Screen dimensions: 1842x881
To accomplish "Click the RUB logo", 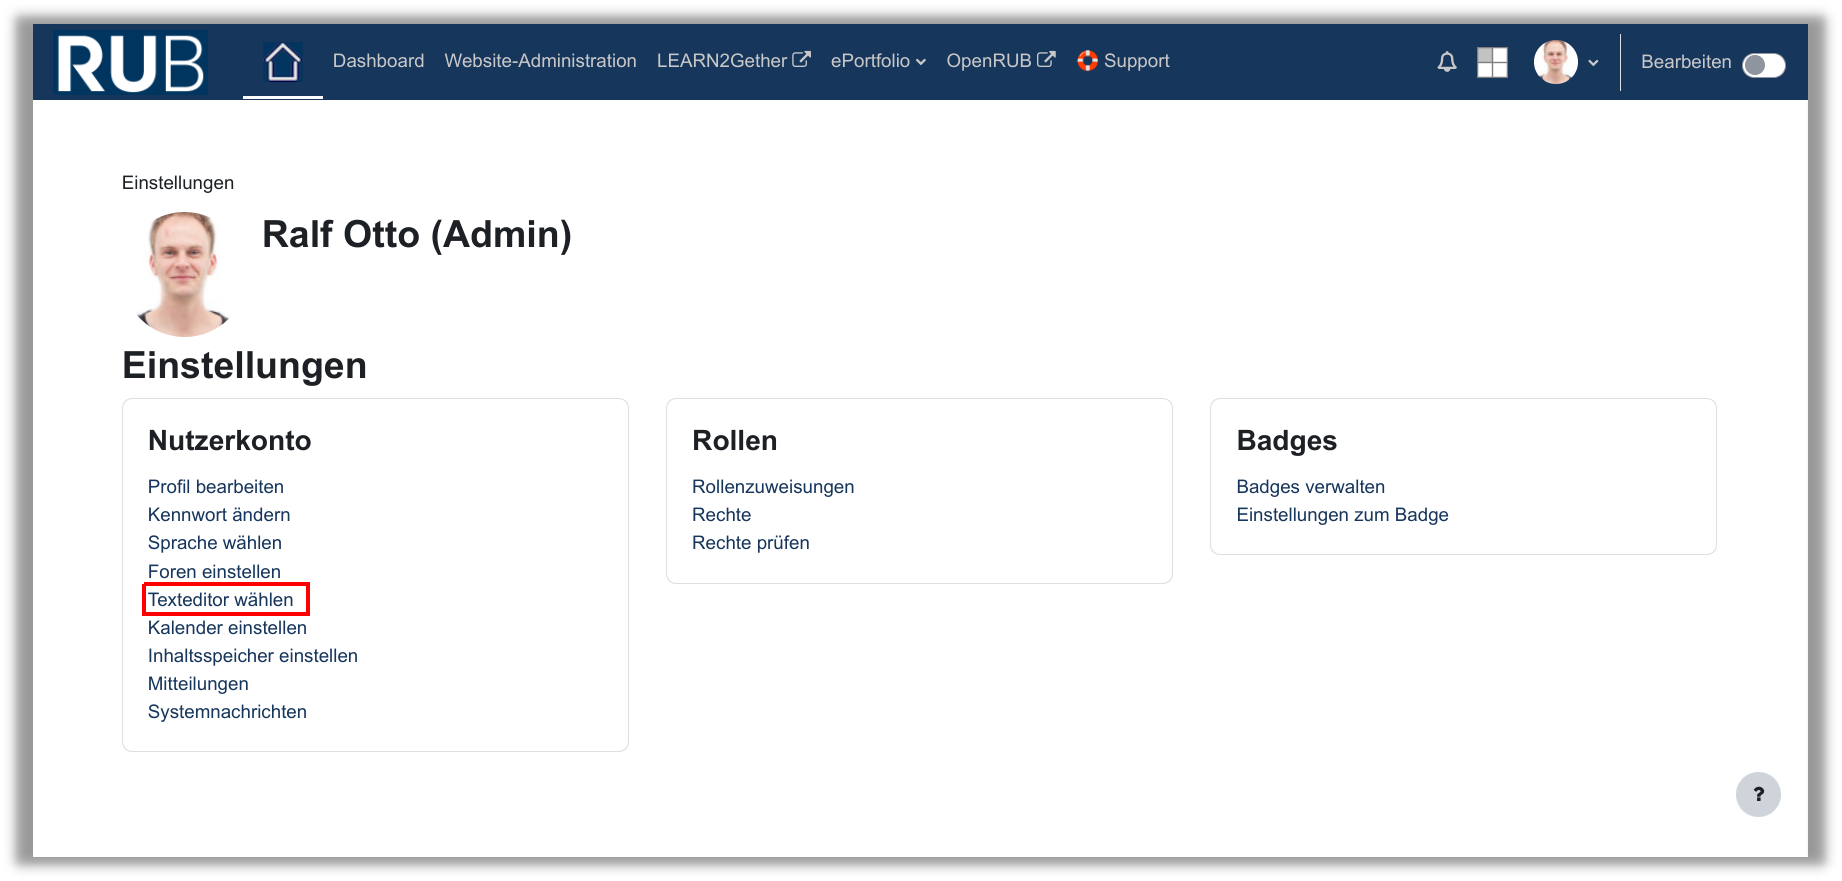I will [130, 63].
